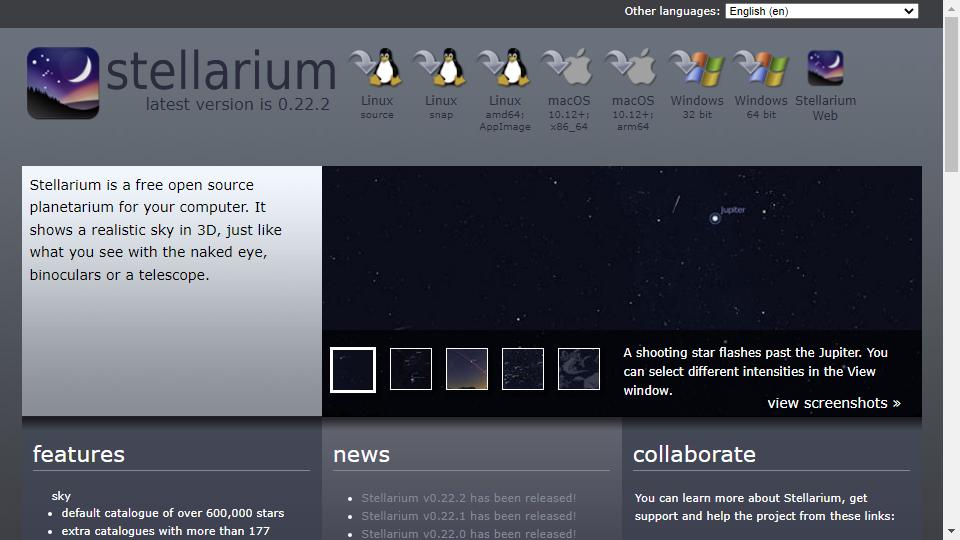Select the sunset horizon screenshot thumbnail
Screen dimensions: 960x540
point(467,369)
